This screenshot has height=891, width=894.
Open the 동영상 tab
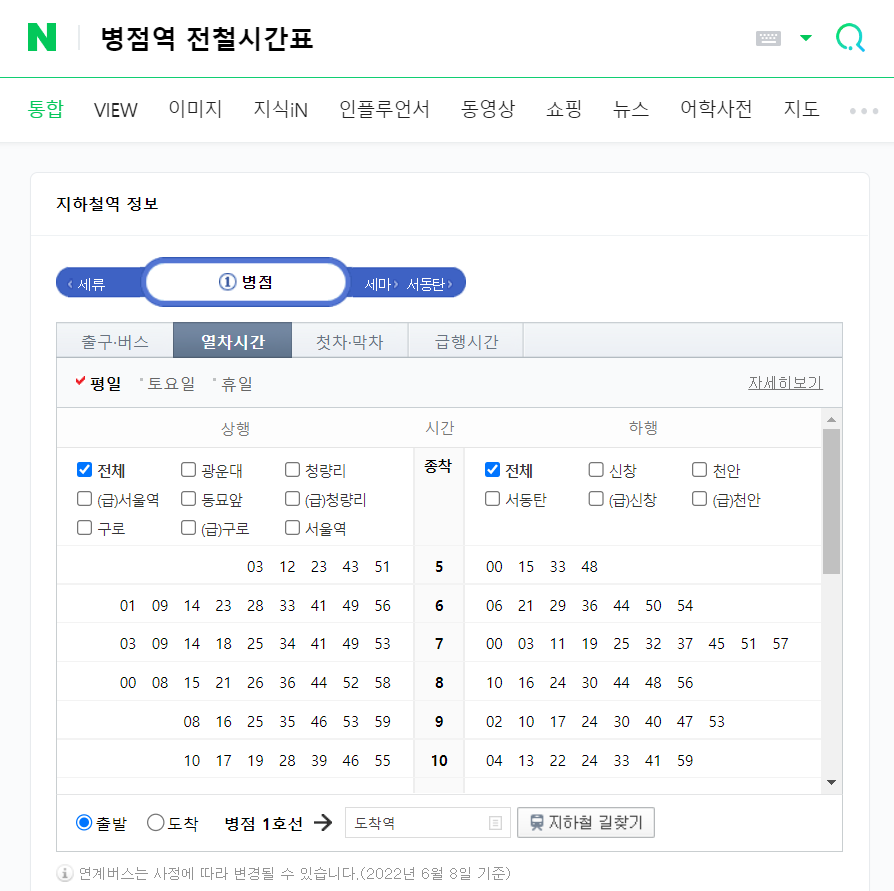(x=488, y=109)
